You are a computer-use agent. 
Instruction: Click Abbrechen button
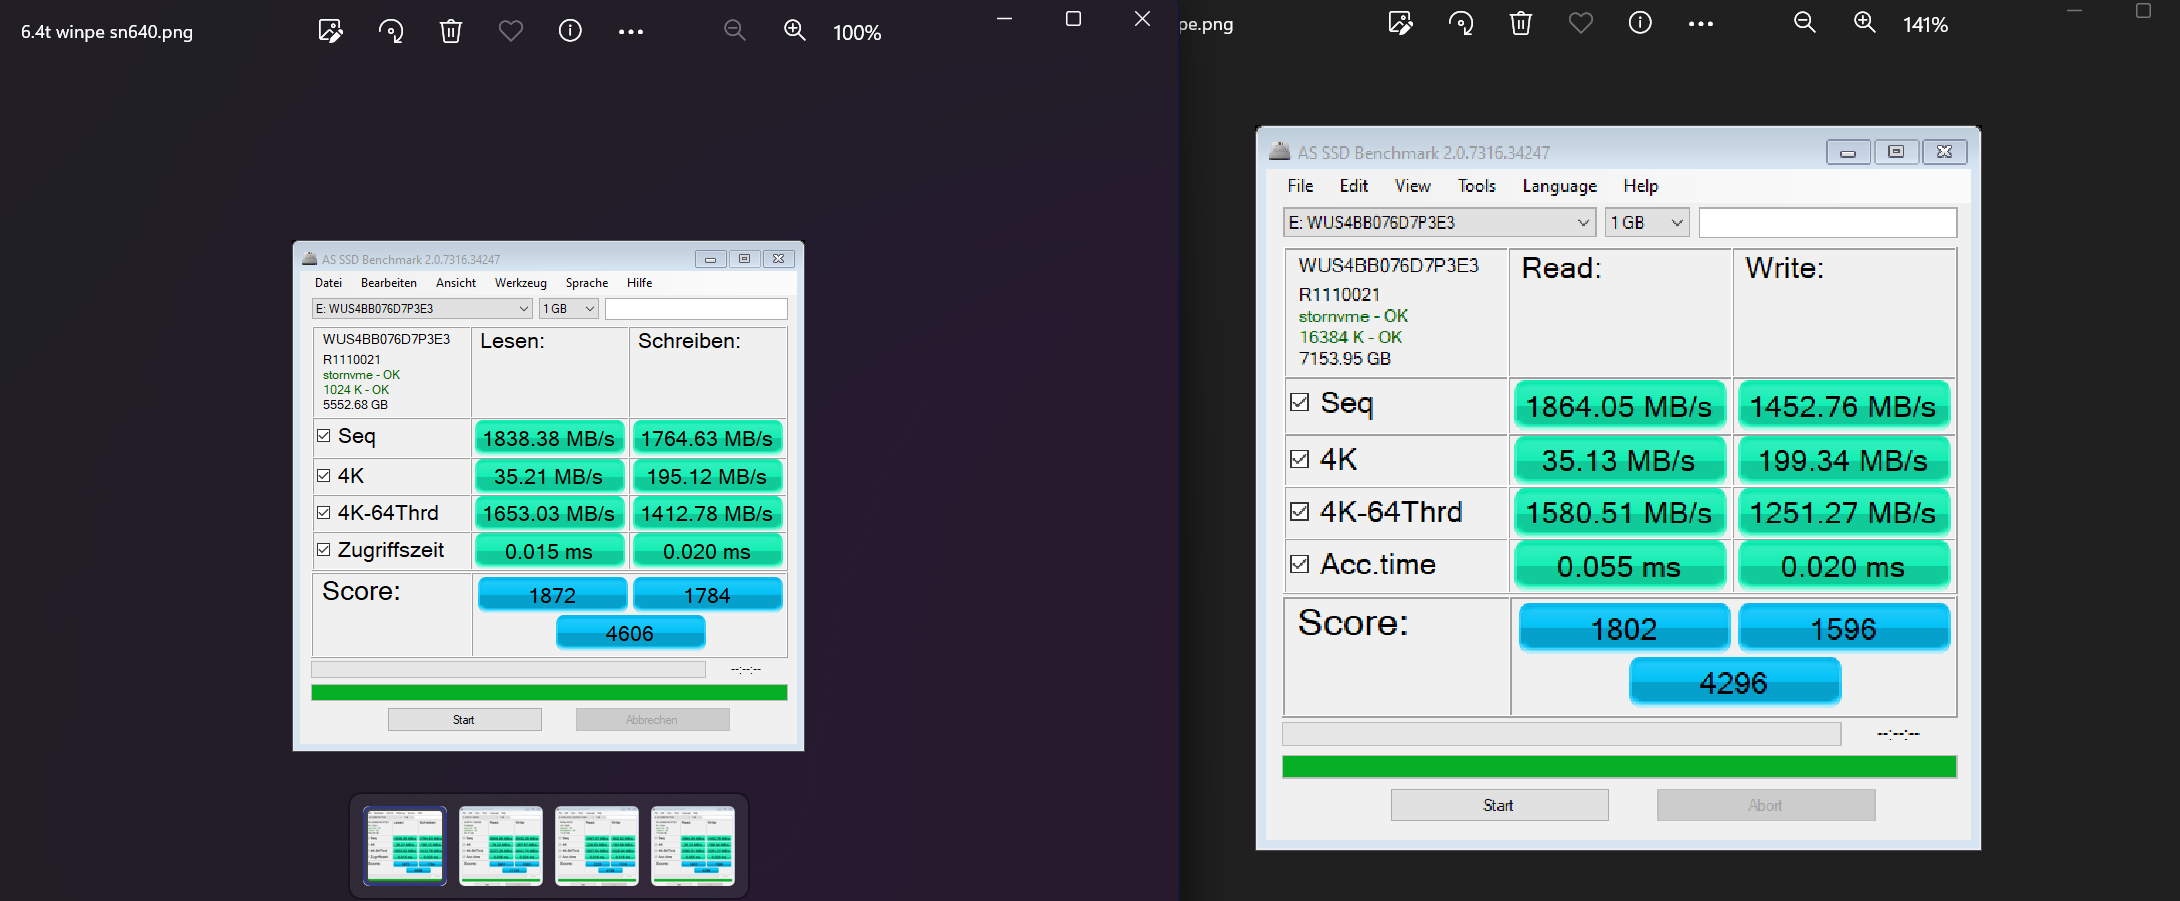[x=652, y=720]
